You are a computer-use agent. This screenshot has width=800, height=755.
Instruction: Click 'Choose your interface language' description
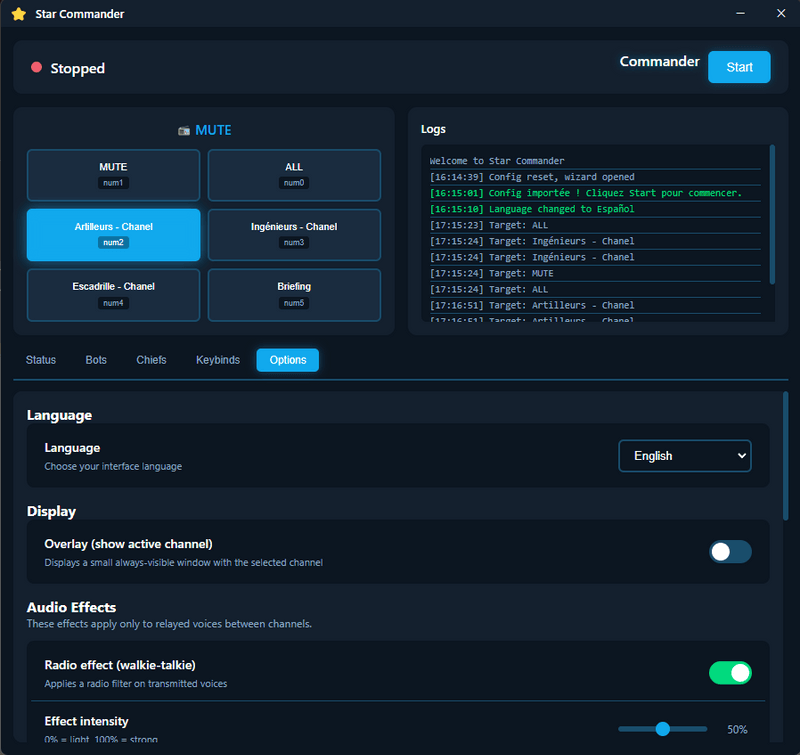[x=113, y=466]
